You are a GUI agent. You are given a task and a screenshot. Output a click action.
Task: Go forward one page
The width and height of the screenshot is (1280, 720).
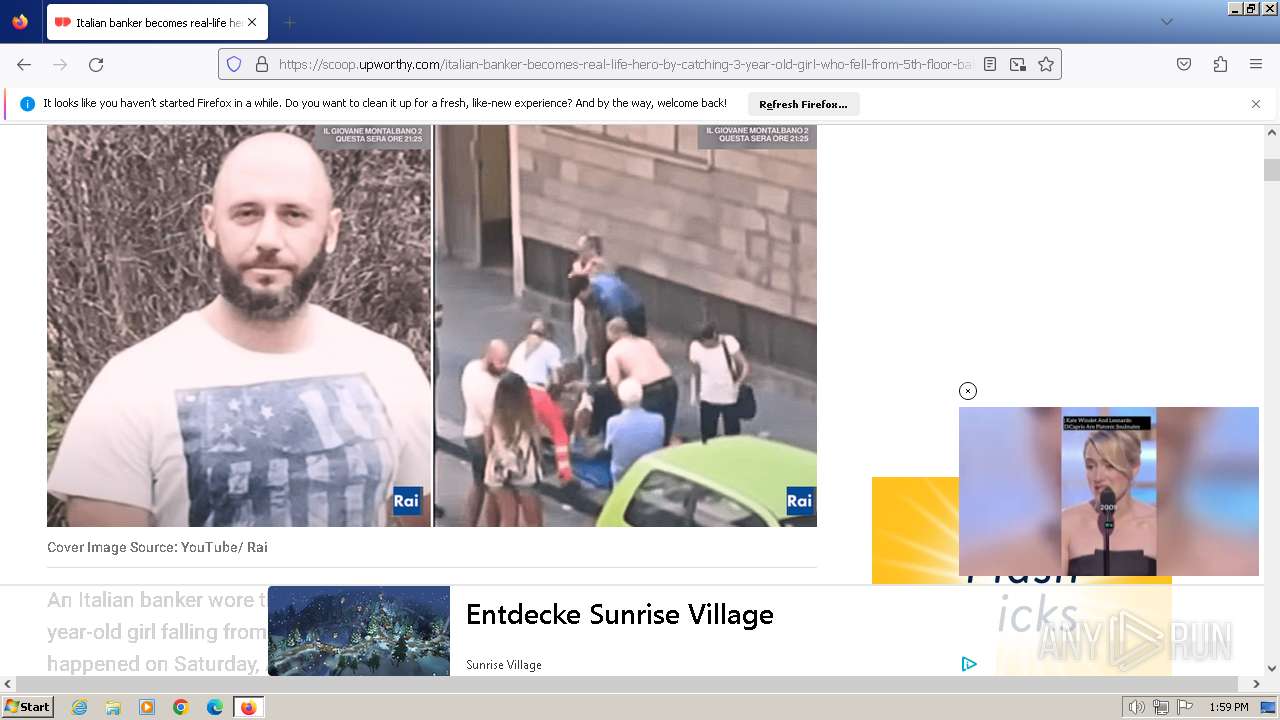click(x=60, y=64)
